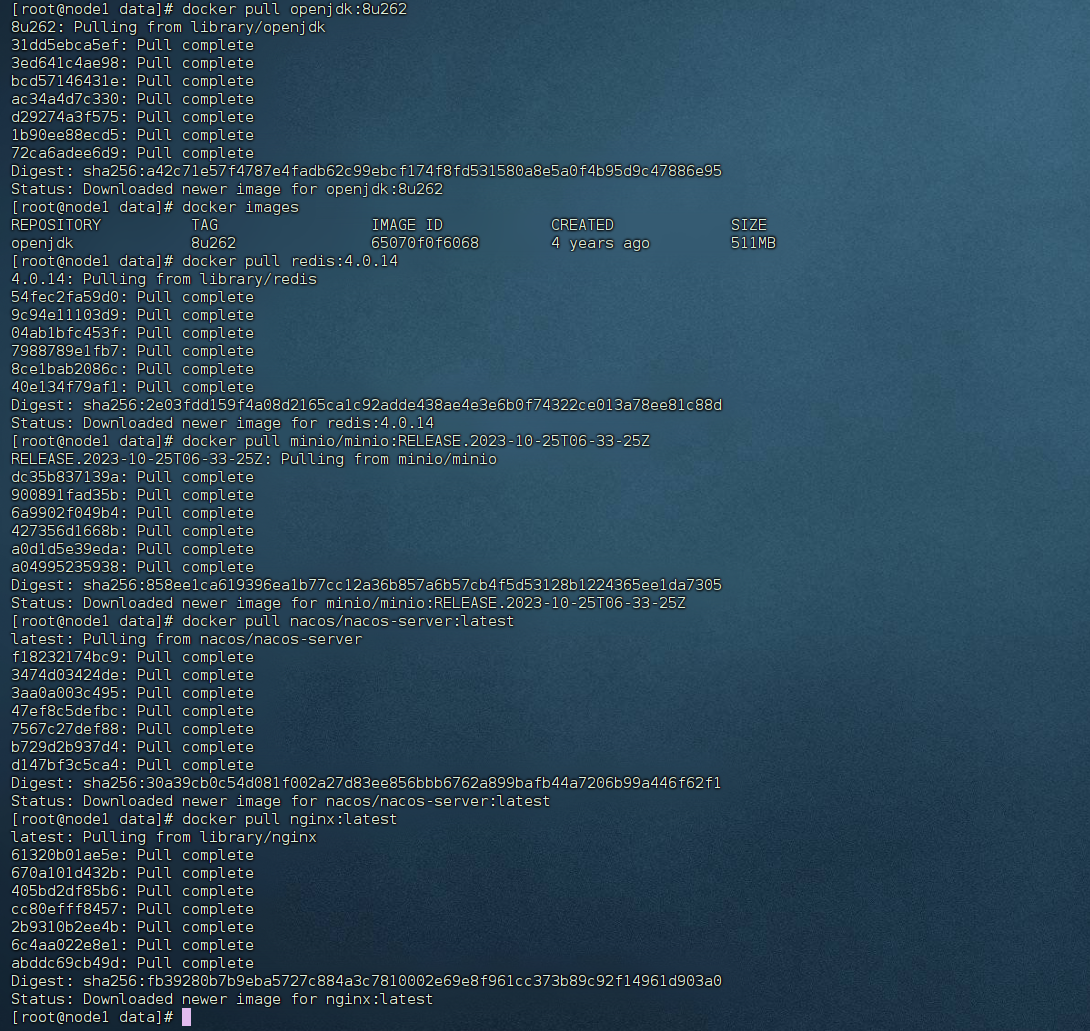
Task: Click the SIZE column header
Action: 749,226
